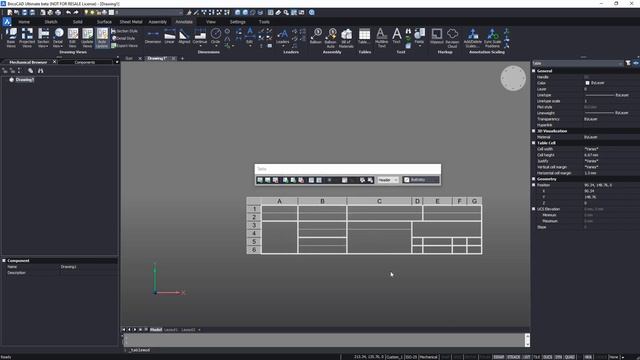640x360 pixels.
Task: Collapse the Geometry properties section
Action: click(533, 179)
